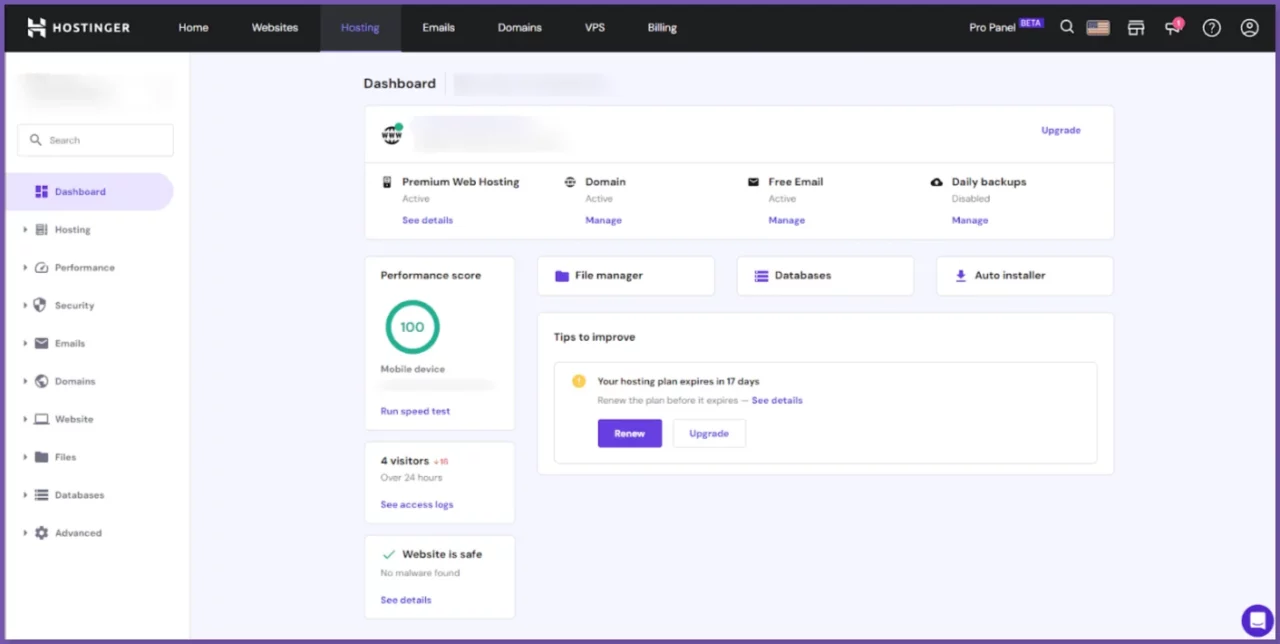Click Run speed test link
This screenshot has width=1280, height=644.
(415, 411)
